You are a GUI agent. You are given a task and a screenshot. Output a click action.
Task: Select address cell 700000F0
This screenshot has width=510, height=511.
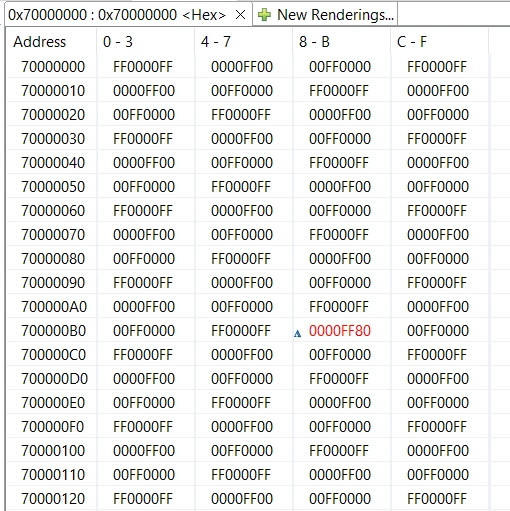[x=53, y=427]
